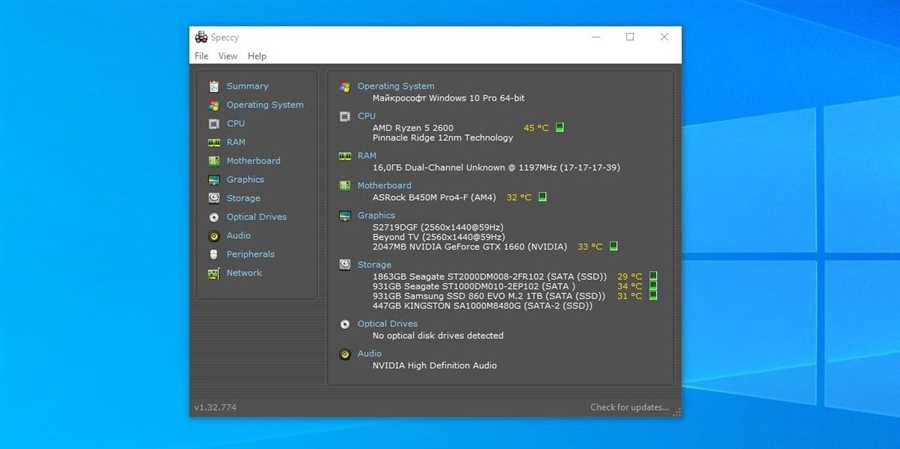
Task: Click green indicator beside 31 °C Samsung SSD
Action: click(653, 295)
